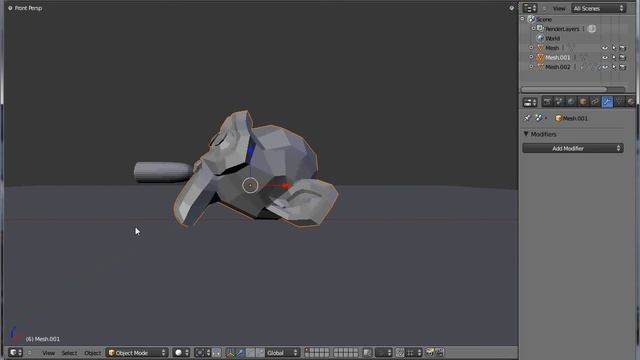Image resolution: width=640 pixels, height=360 pixels.
Task: Collapse the Modifiers panel triangle
Action: [526, 134]
